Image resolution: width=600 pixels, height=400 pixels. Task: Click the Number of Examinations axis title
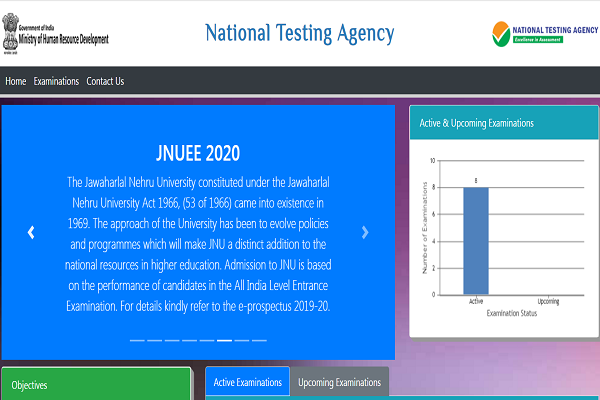click(424, 228)
